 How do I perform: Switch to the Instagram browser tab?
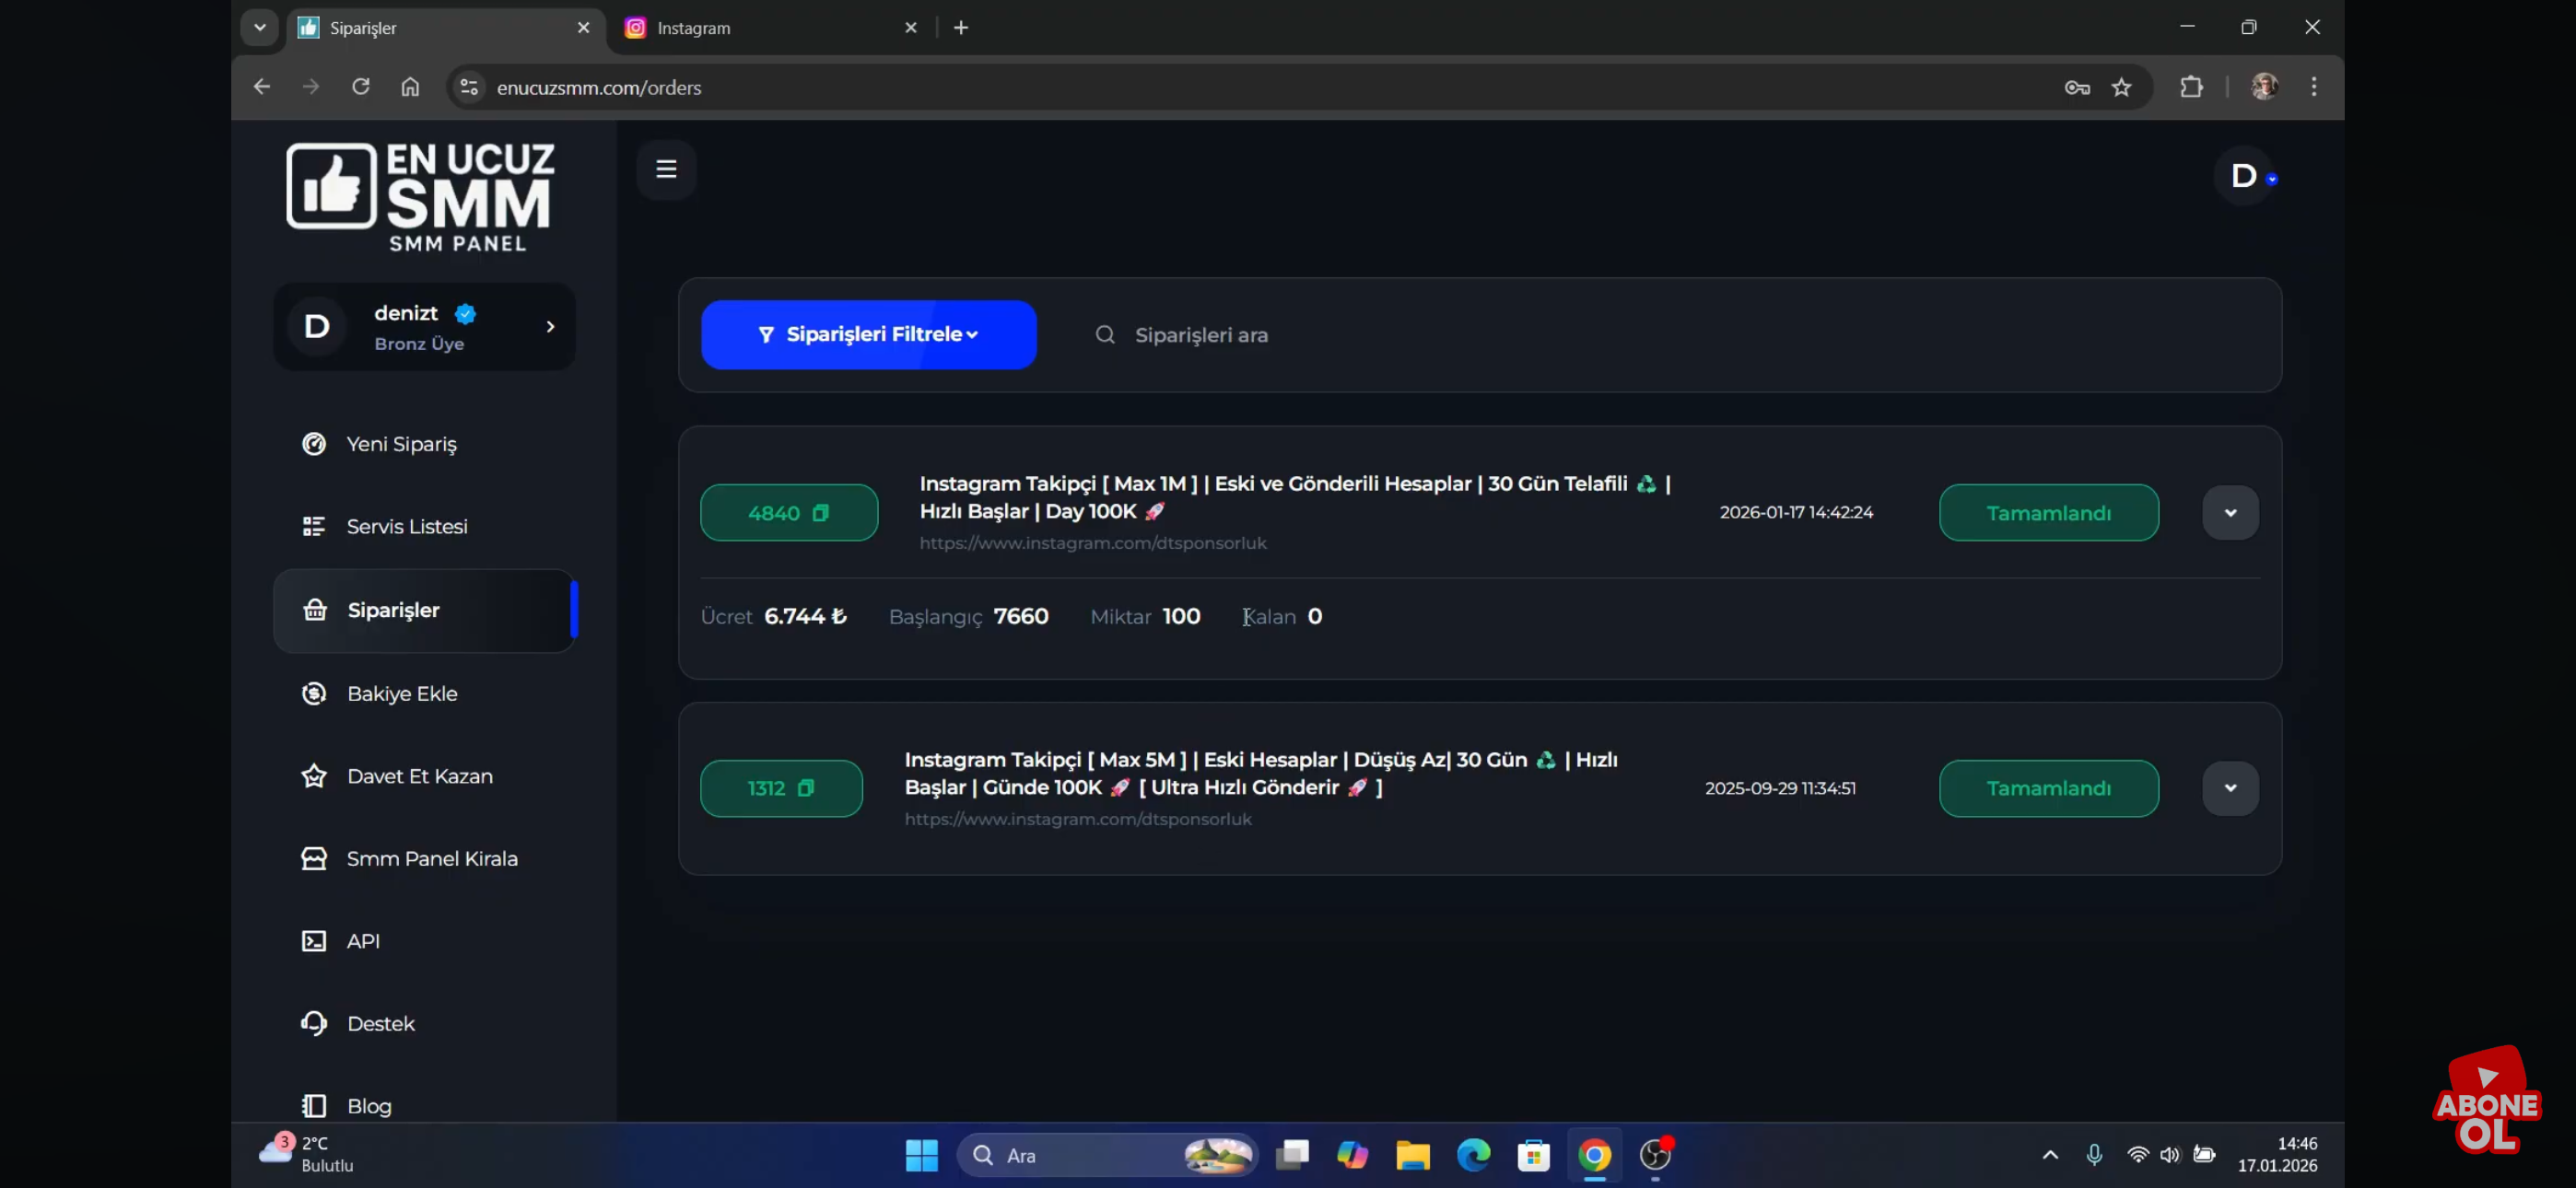pyautogui.click(x=770, y=28)
